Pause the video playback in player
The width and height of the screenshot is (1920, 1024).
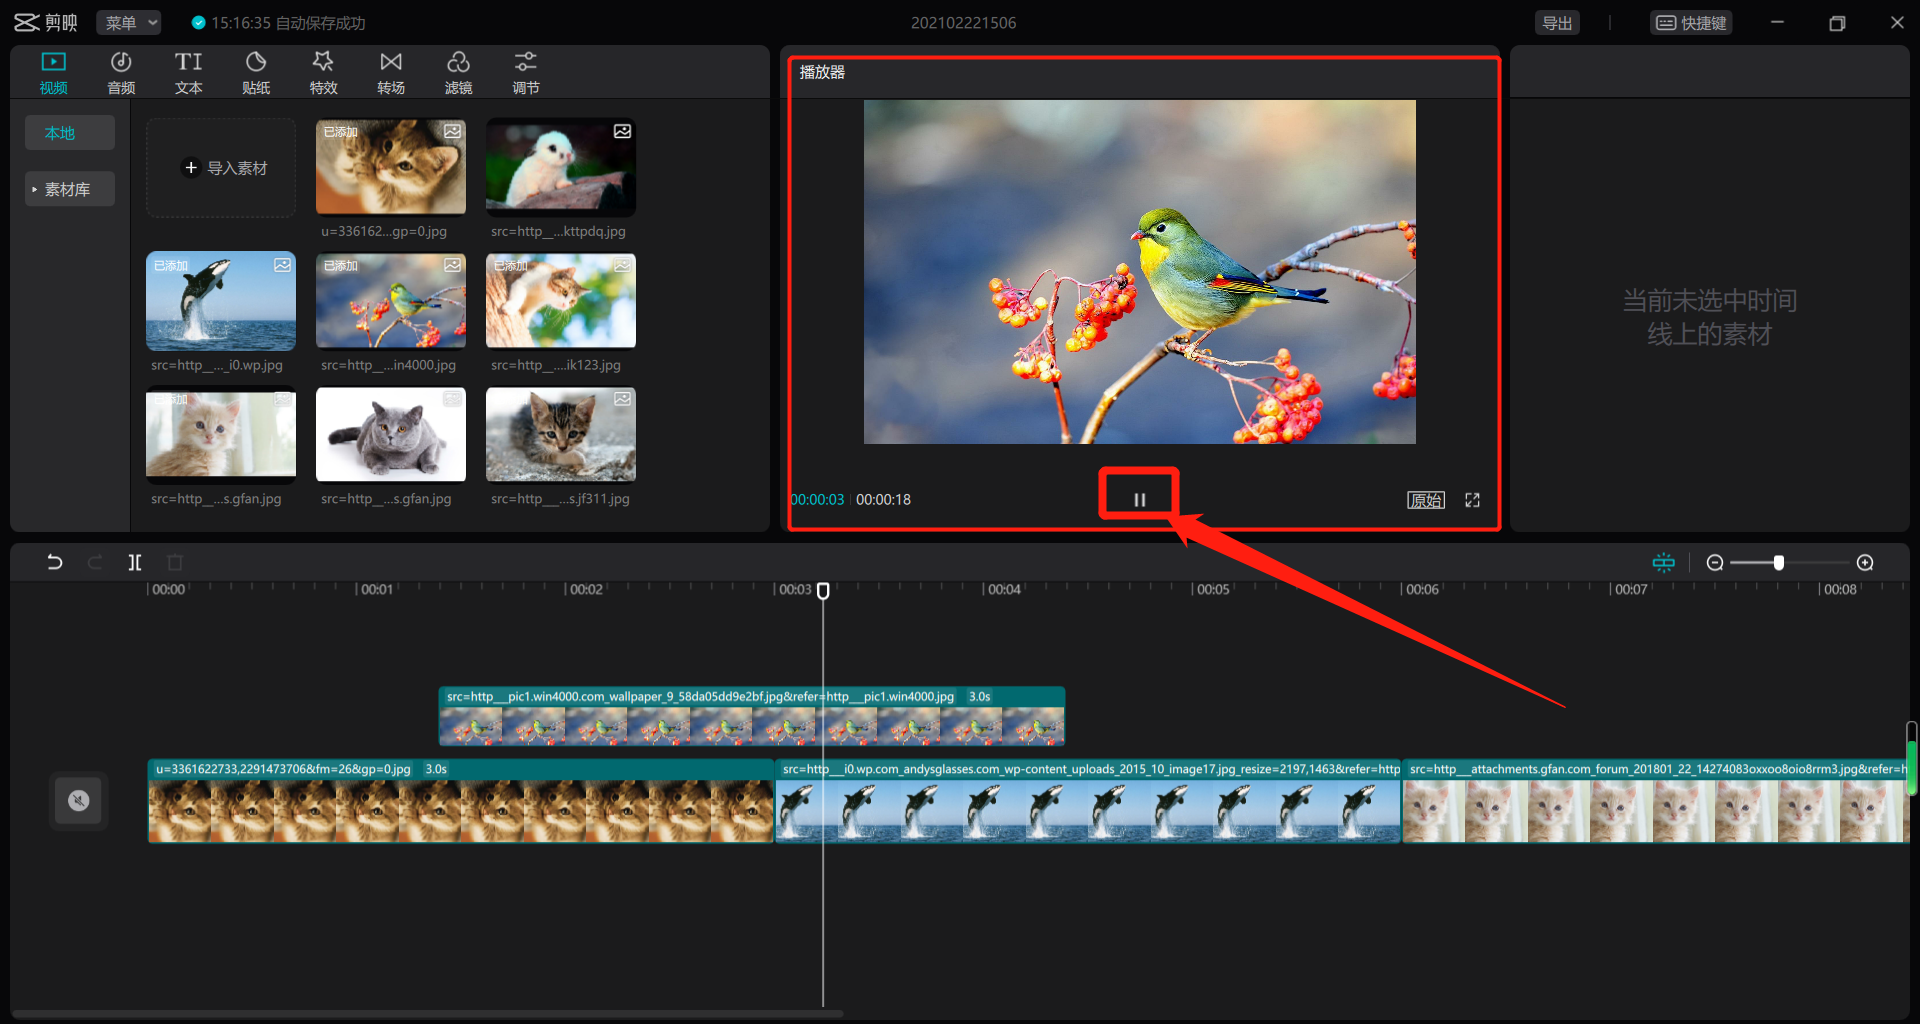(1139, 499)
